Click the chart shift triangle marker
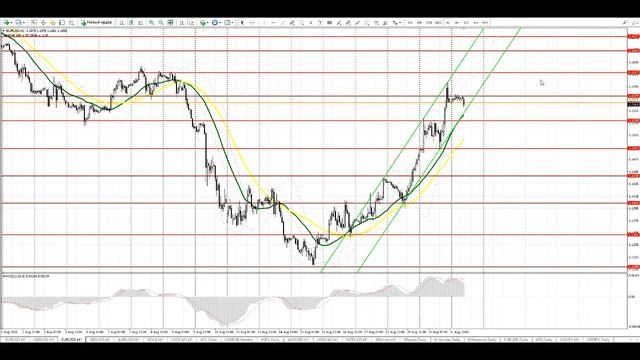Screen dimensions: 640x360 [464, 29]
